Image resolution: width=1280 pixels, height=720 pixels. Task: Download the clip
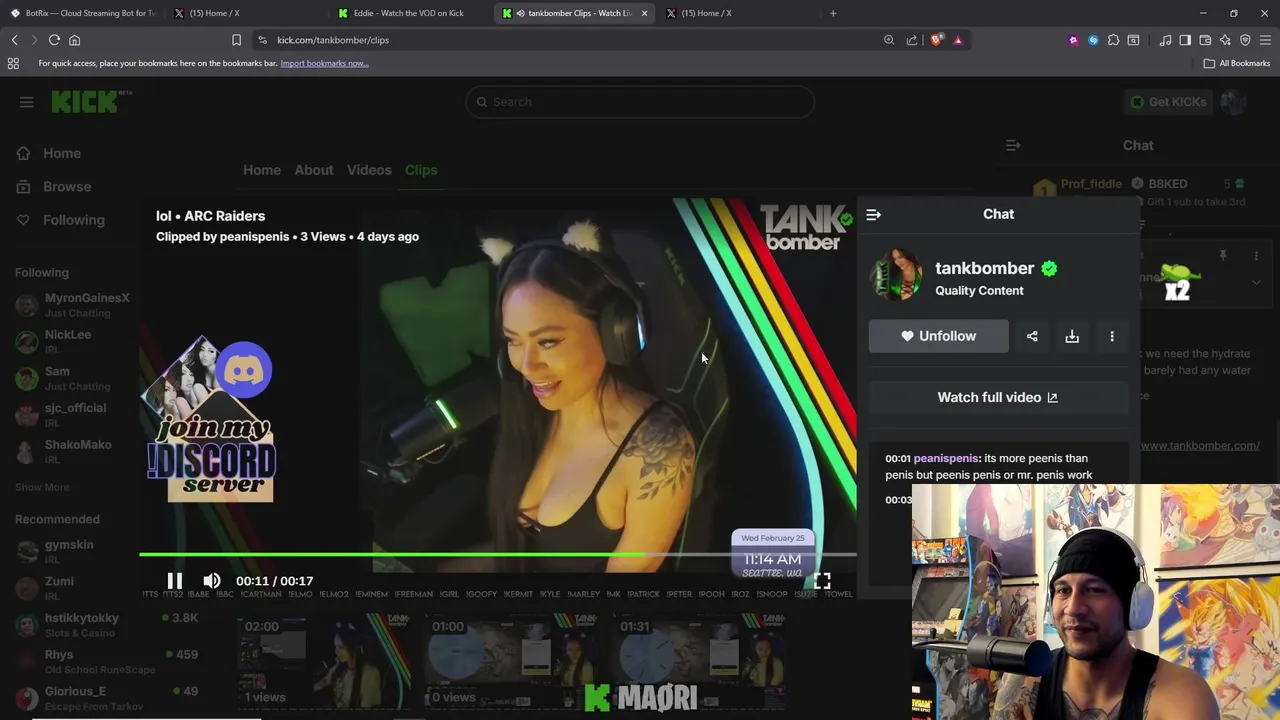[1072, 336]
